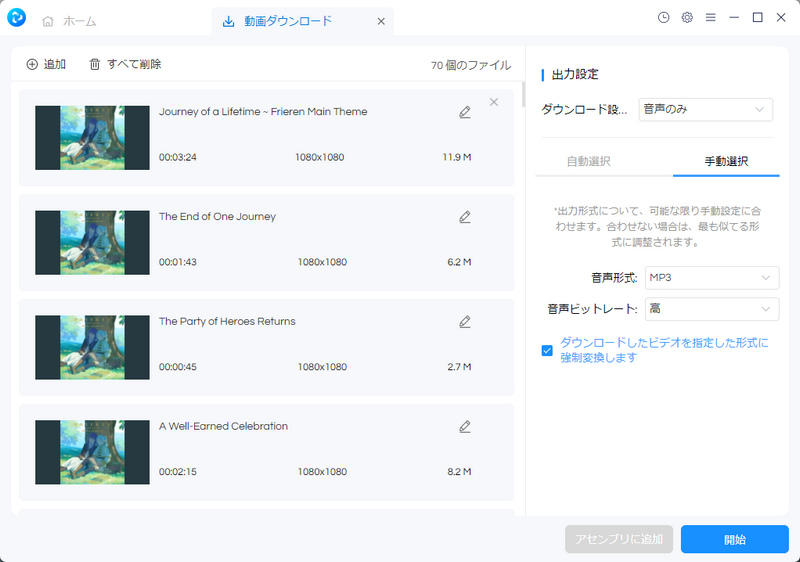Select The Party of Heroes Returns thumbnail
The height and width of the screenshot is (562, 800).
point(92,347)
